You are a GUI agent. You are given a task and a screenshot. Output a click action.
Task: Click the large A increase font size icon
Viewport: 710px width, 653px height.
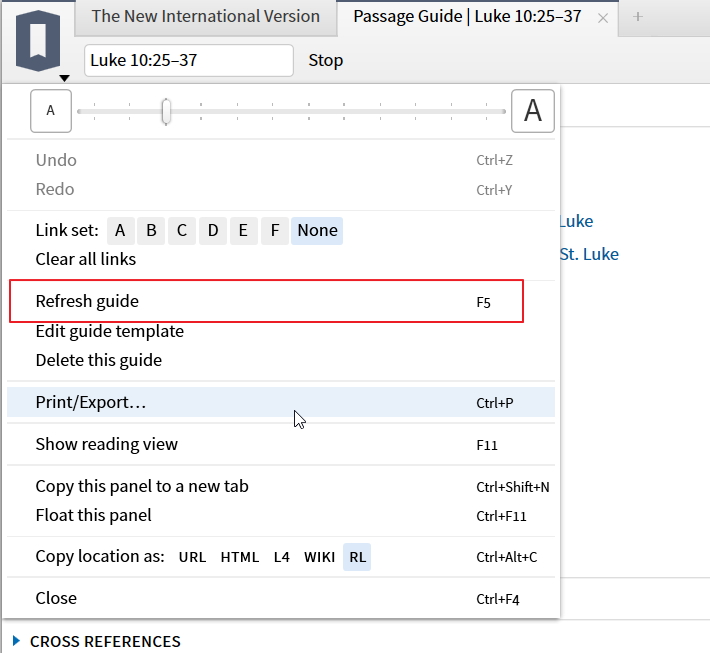pyautogui.click(x=532, y=111)
